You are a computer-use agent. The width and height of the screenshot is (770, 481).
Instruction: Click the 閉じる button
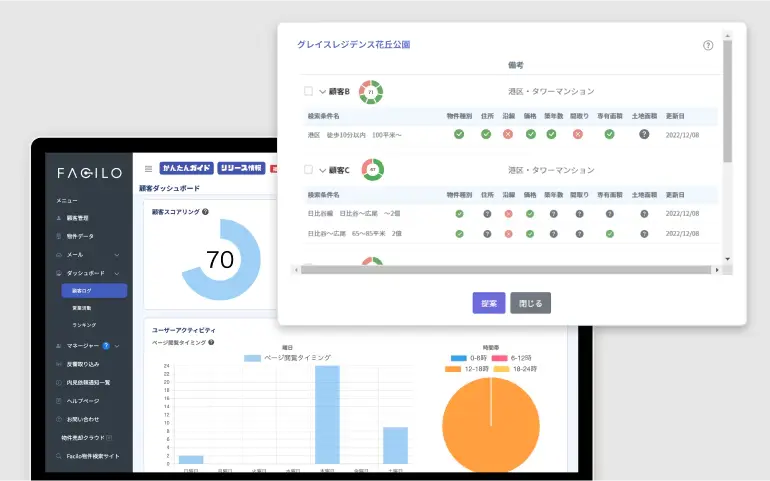(530, 303)
